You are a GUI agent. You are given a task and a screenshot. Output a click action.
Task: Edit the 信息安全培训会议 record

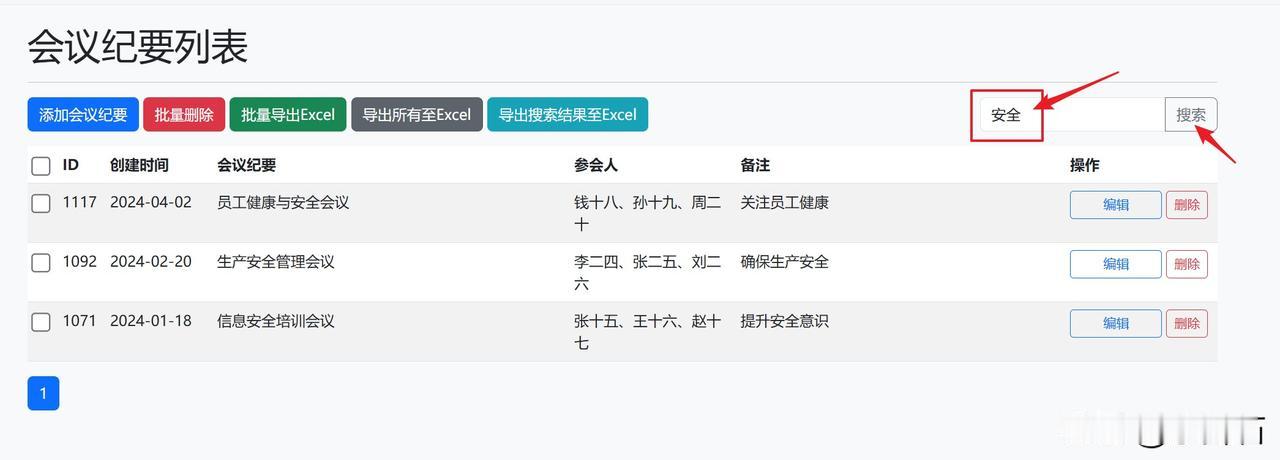pos(1116,323)
